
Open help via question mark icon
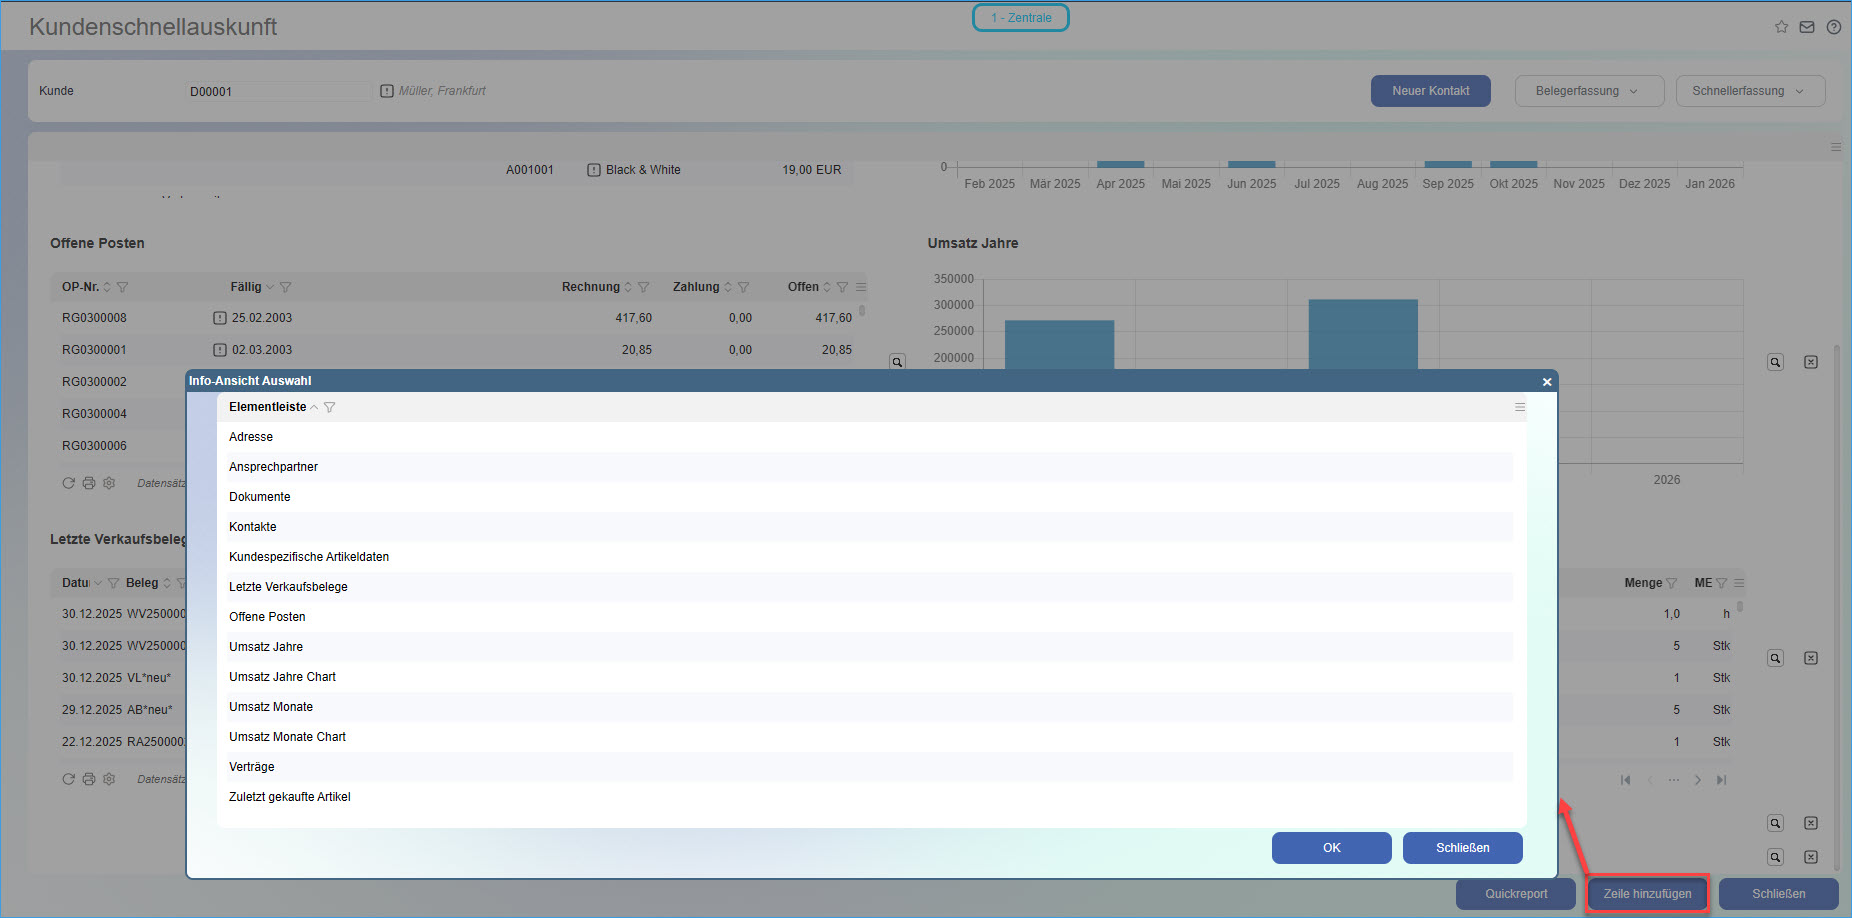click(1833, 27)
